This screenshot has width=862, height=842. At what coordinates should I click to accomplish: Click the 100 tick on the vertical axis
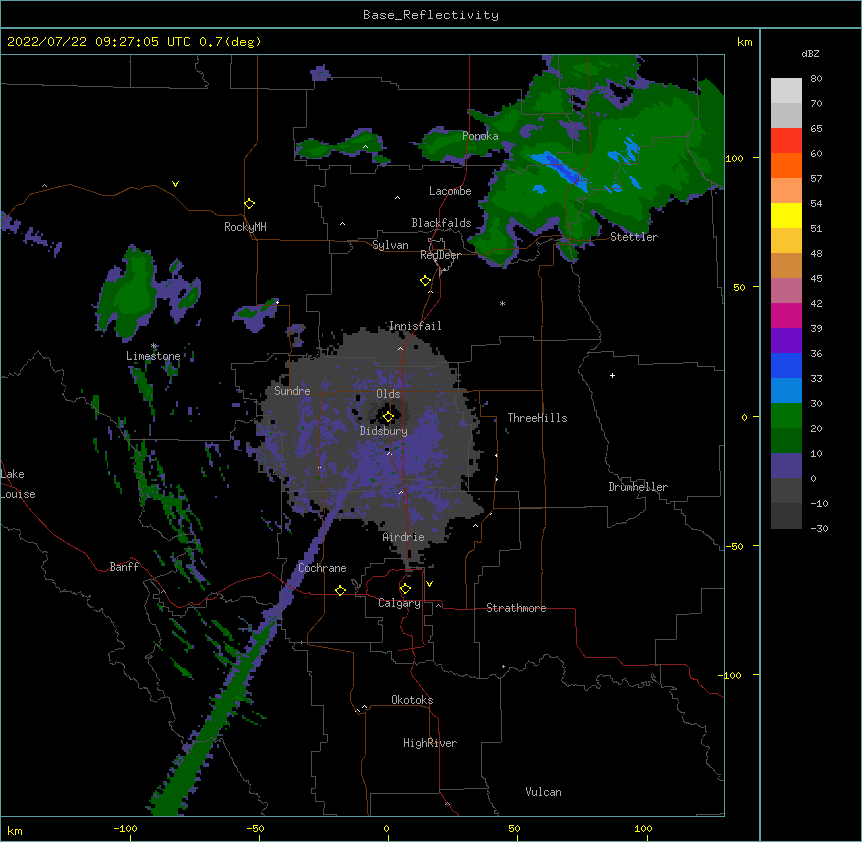(734, 158)
